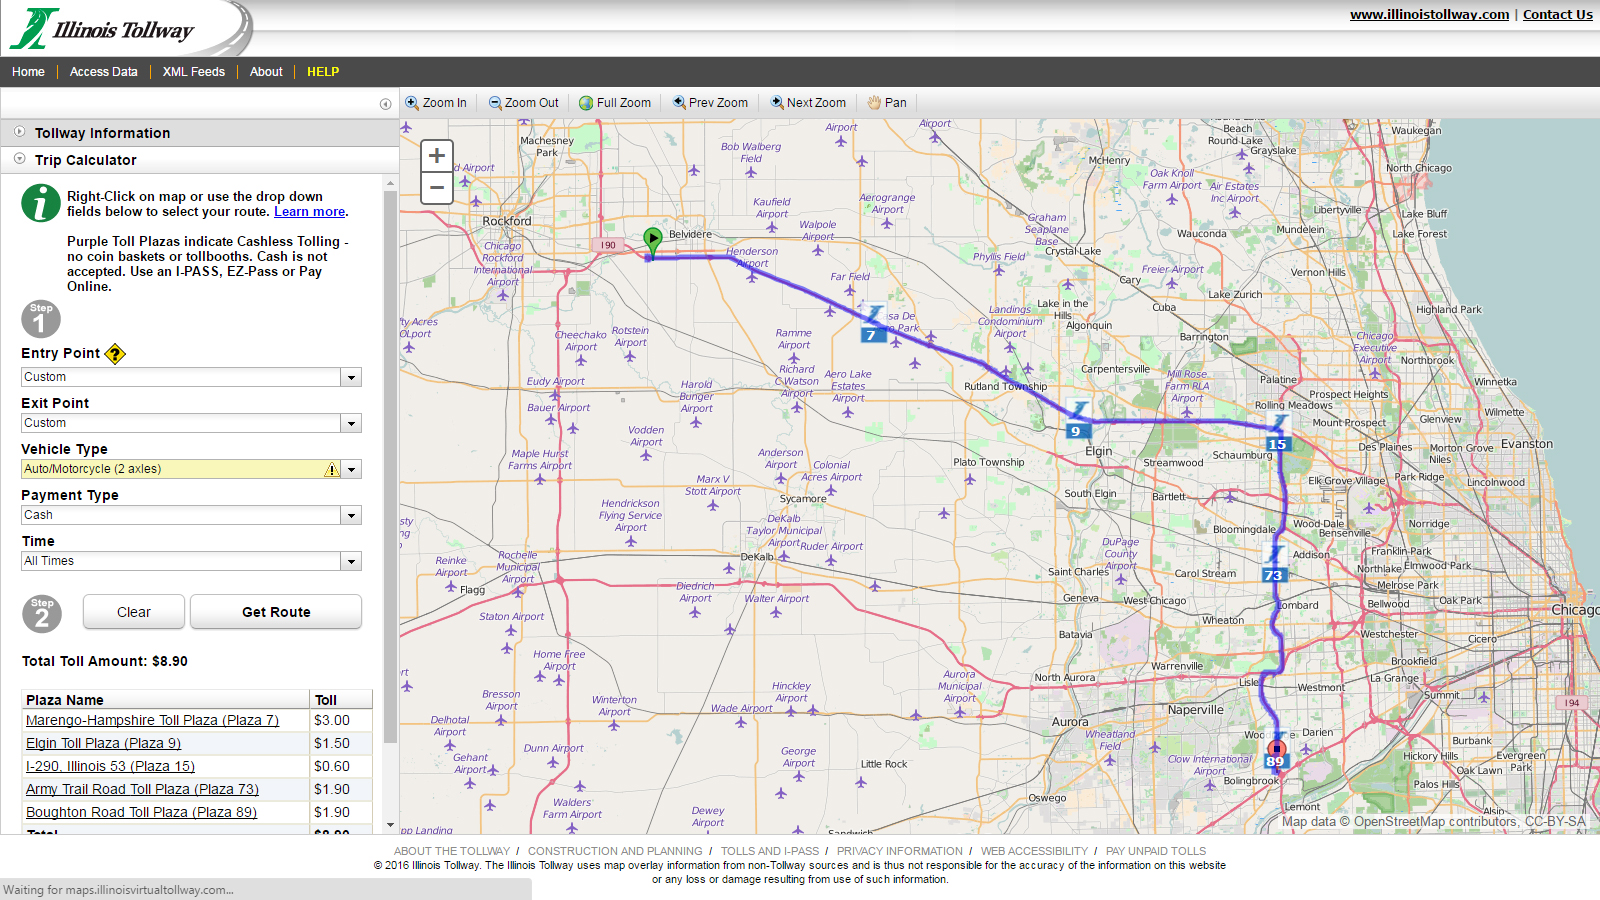Collapse the Trip Calculator section

point(86,160)
